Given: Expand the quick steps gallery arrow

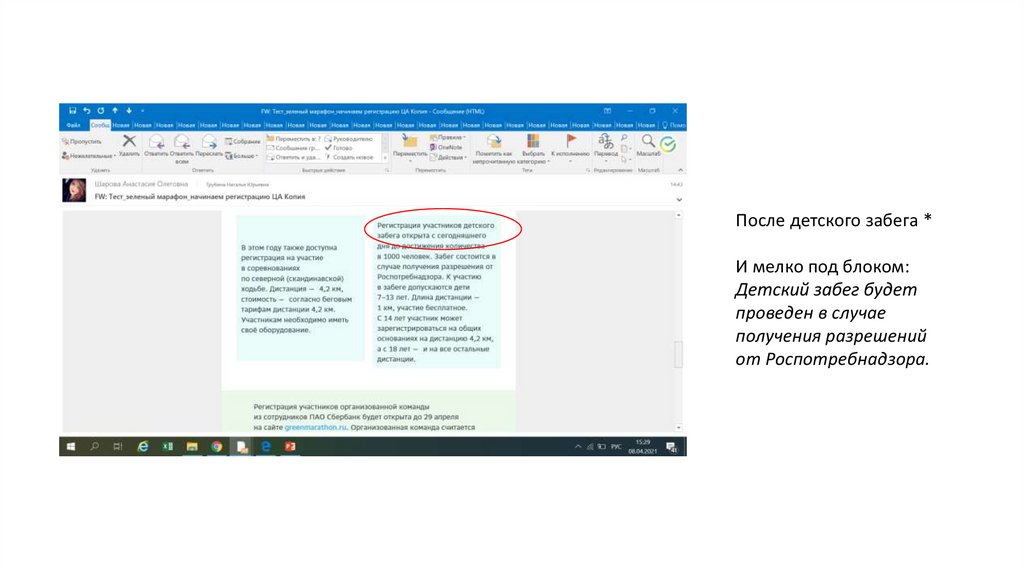Looking at the screenshot, I should tap(385, 157).
